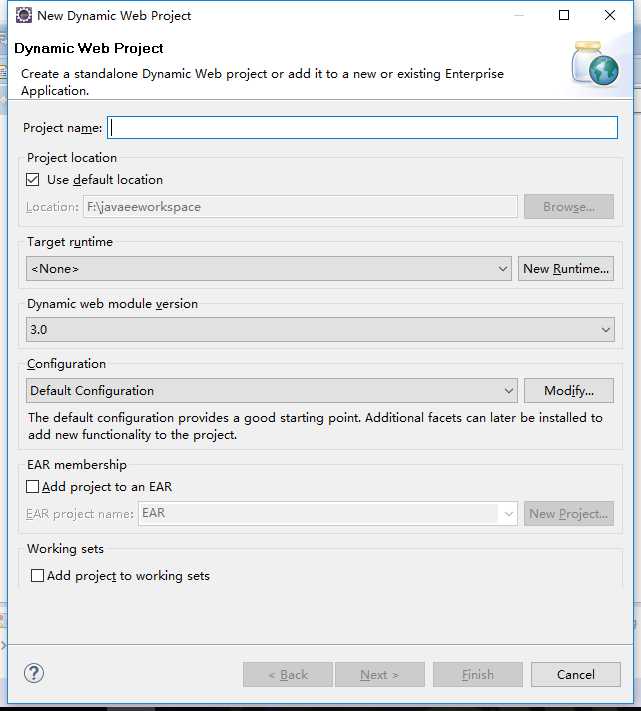Click the New Runtime button
The height and width of the screenshot is (711, 641).
pos(566,269)
